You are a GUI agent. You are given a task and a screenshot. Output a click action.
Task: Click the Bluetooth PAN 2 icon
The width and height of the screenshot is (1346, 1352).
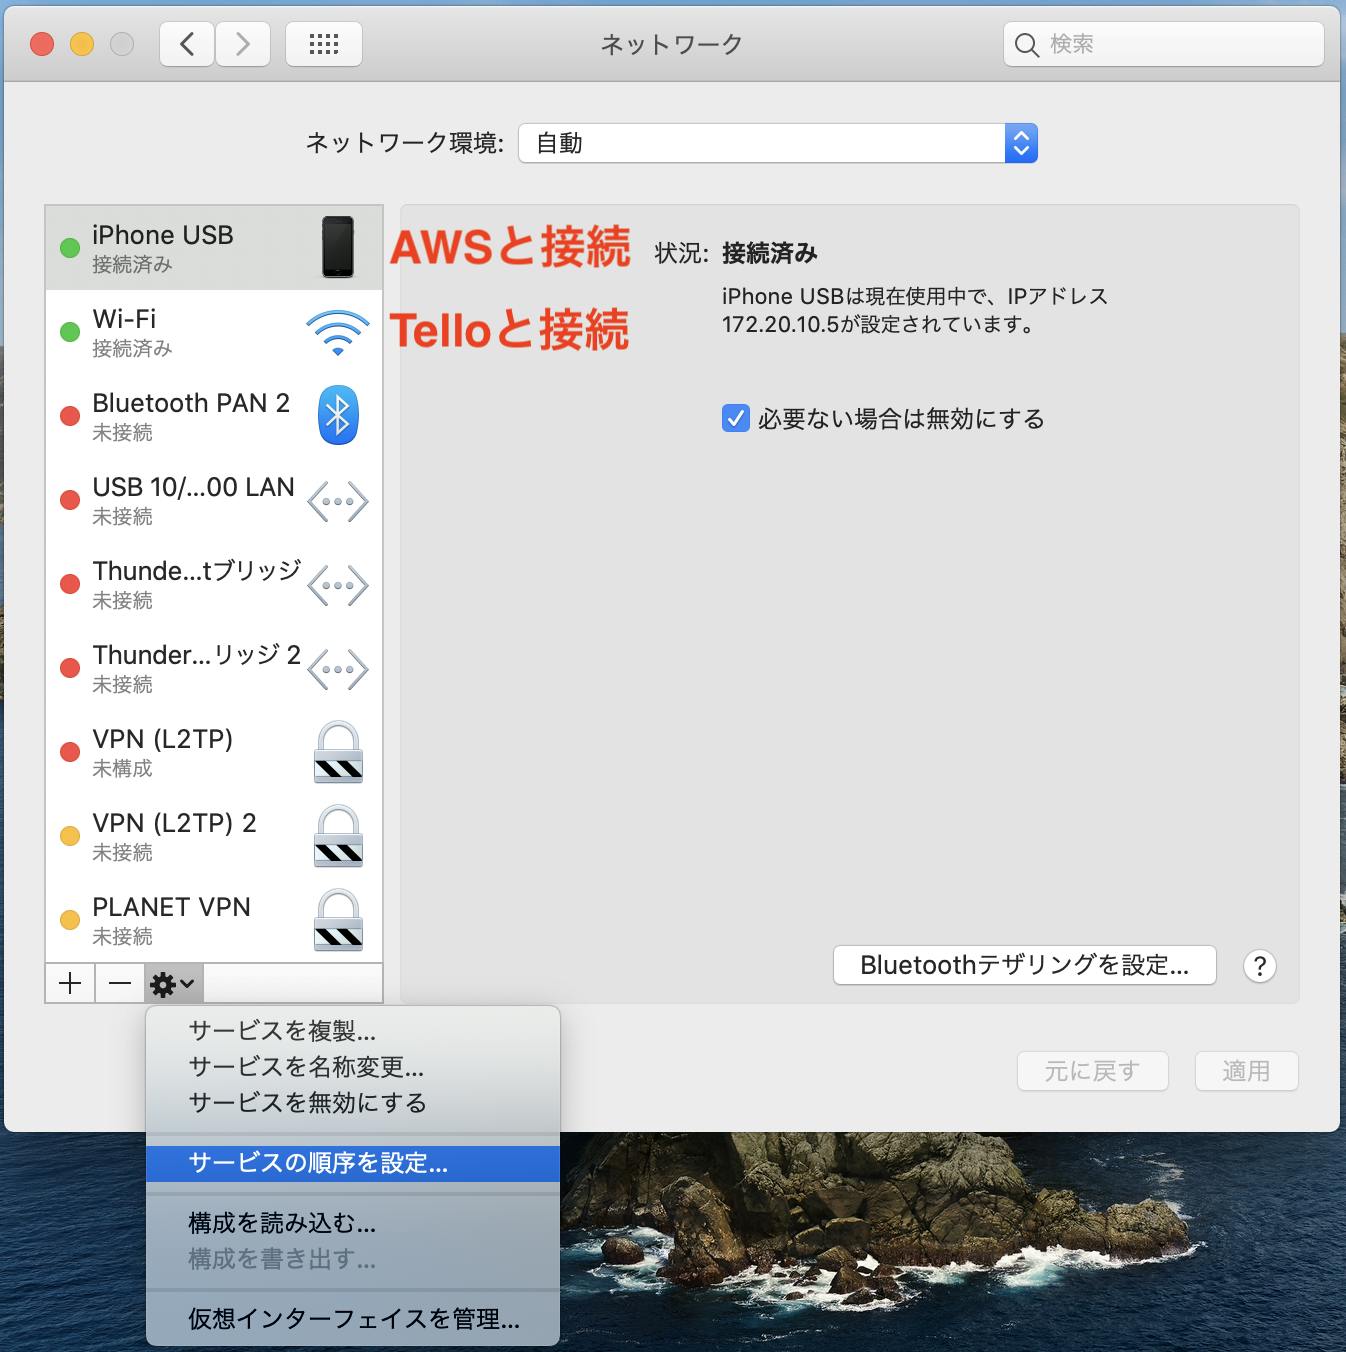coord(338,415)
